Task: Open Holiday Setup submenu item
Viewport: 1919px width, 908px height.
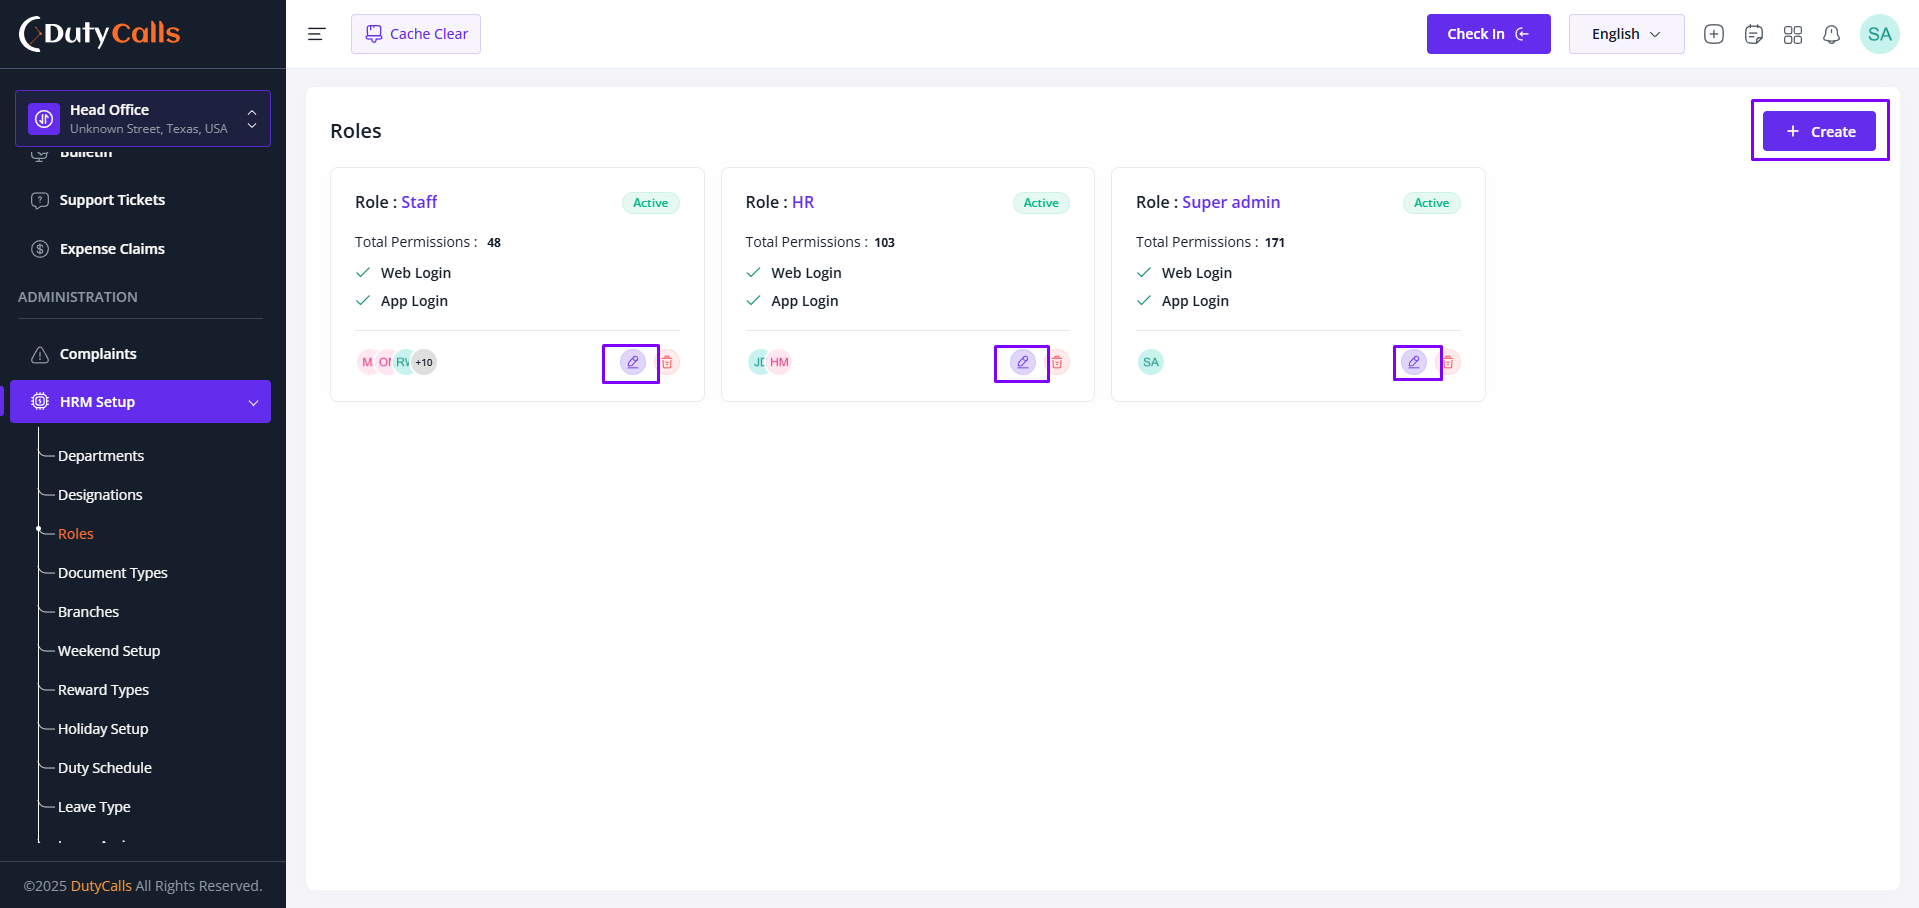Action: pyautogui.click(x=103, y=729)
